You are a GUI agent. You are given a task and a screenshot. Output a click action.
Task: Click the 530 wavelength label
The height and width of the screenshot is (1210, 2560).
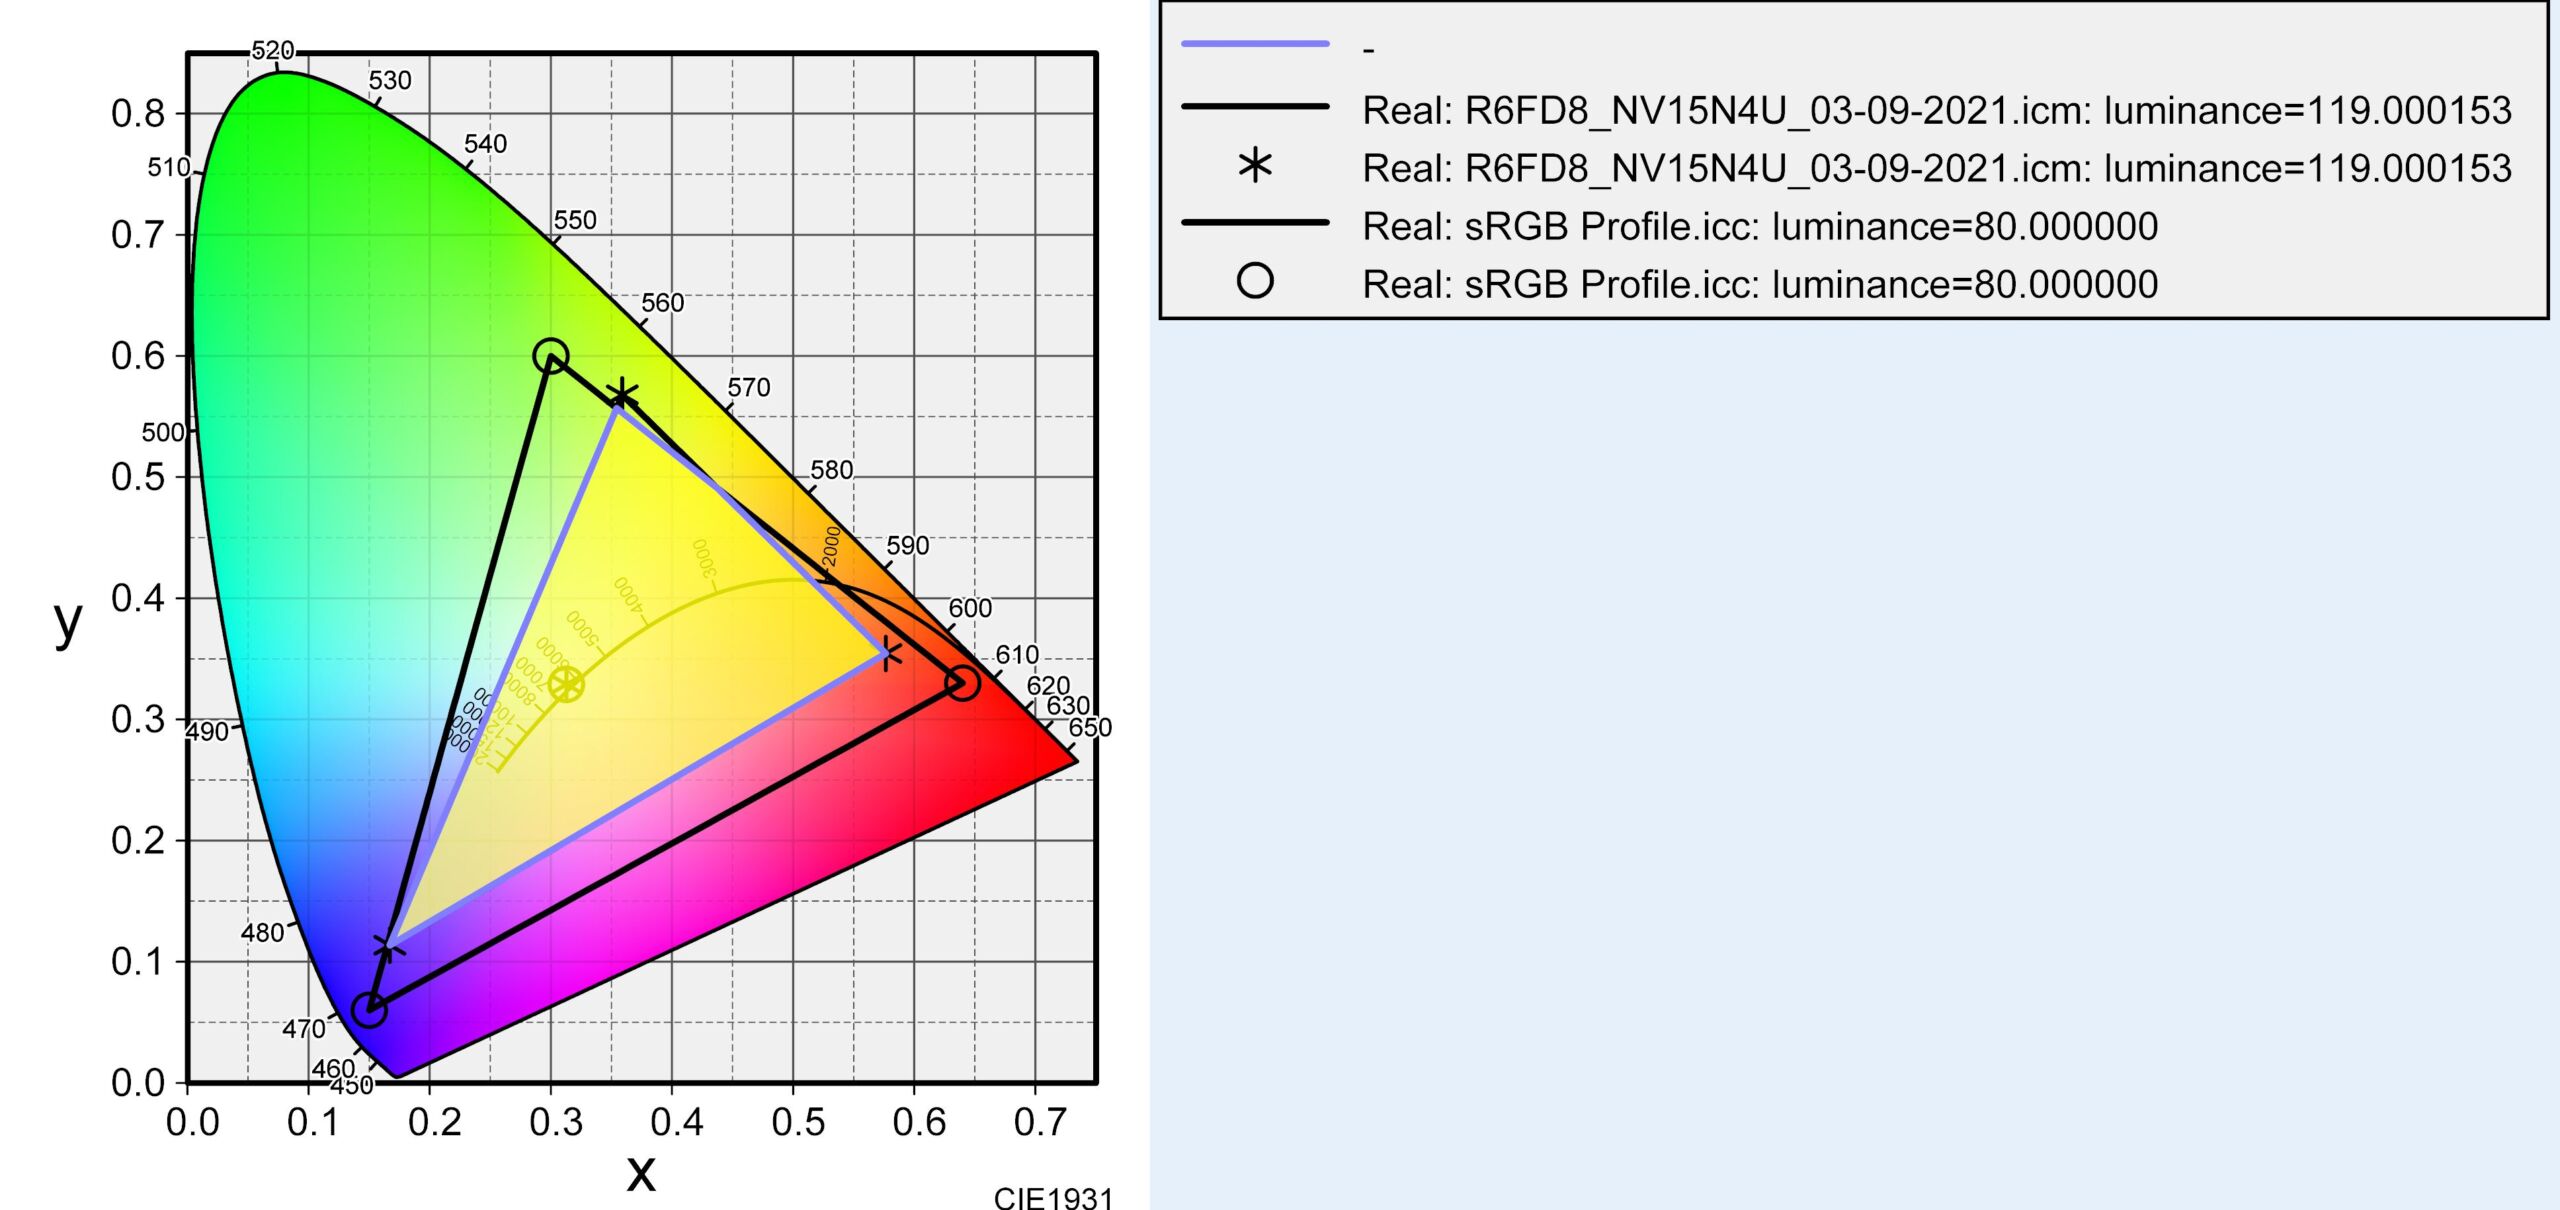click(390, 80)
